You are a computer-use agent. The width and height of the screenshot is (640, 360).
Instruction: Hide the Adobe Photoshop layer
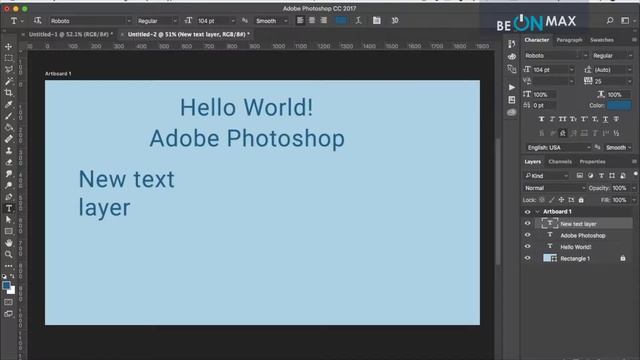[527, 235]
